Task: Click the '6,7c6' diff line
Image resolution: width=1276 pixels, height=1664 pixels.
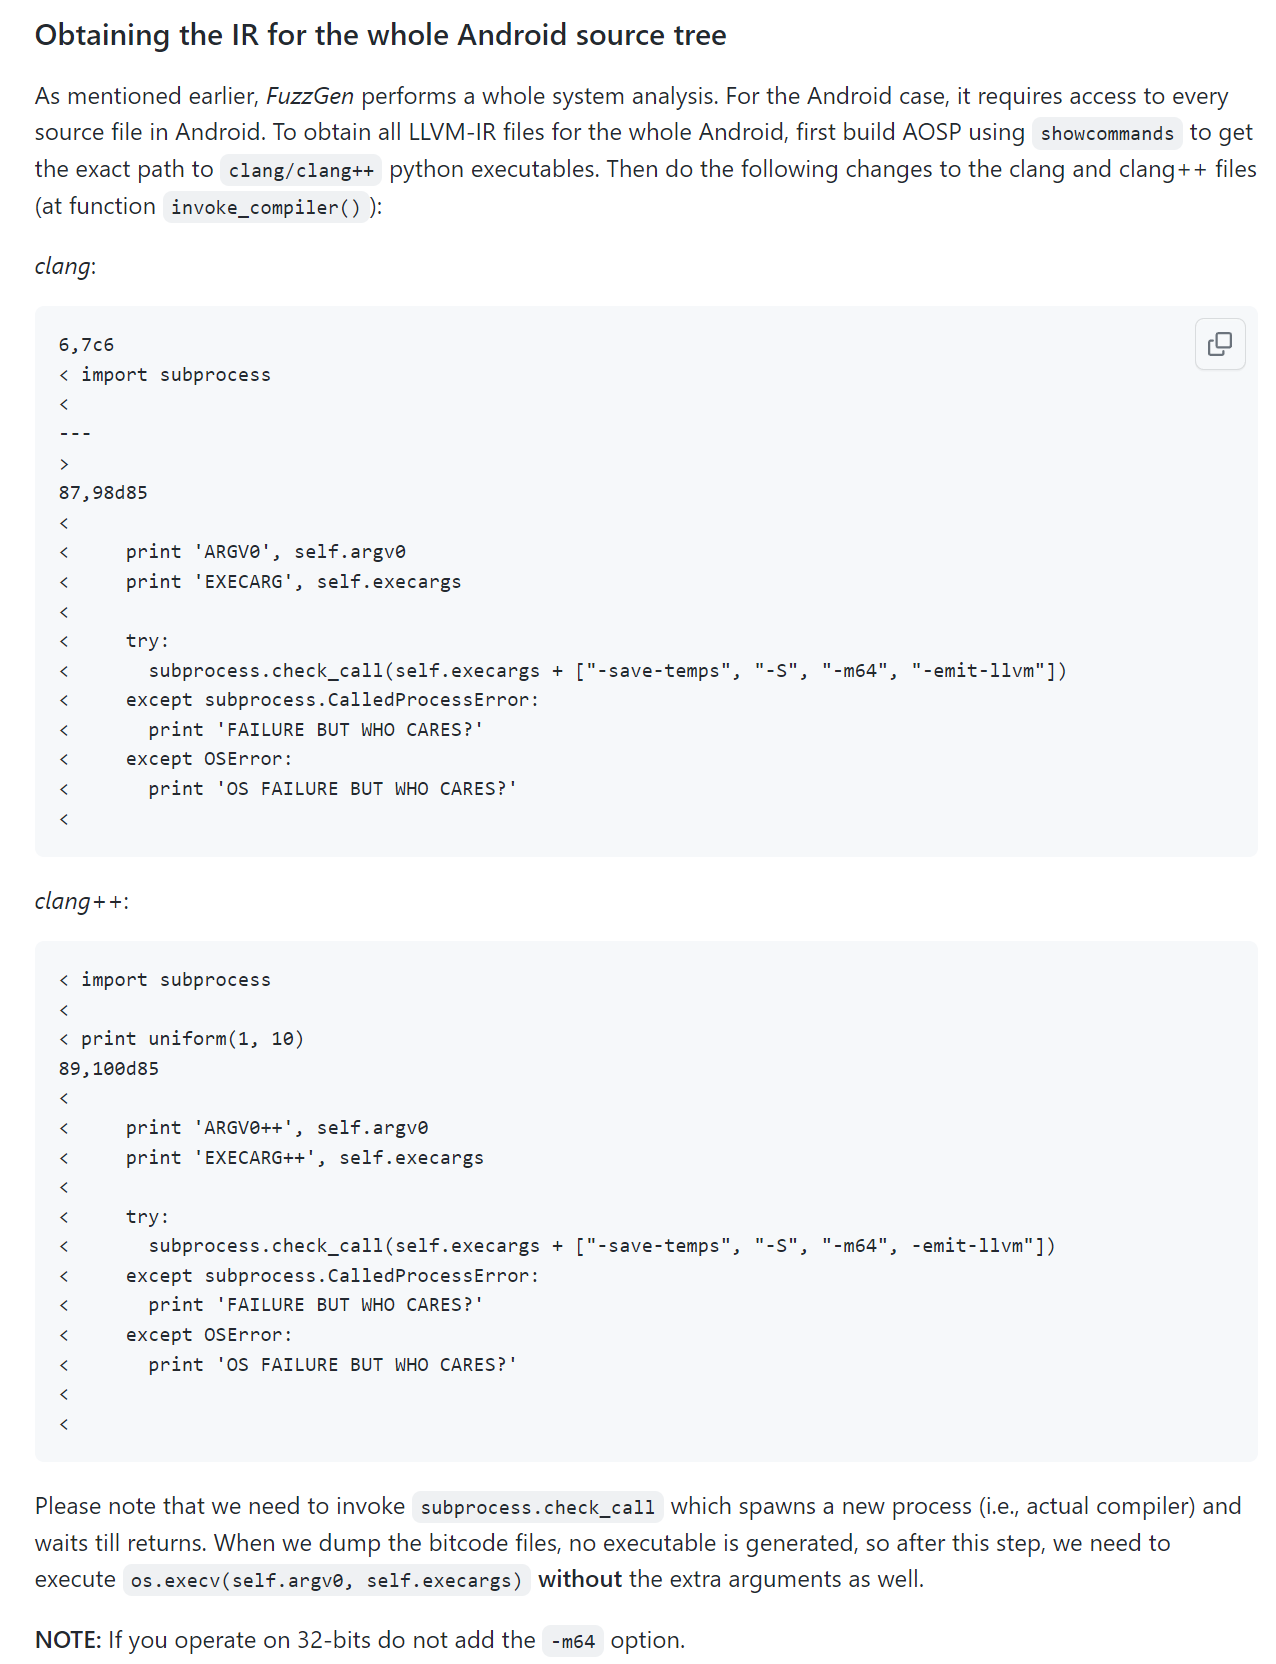Action: [86, 344]
